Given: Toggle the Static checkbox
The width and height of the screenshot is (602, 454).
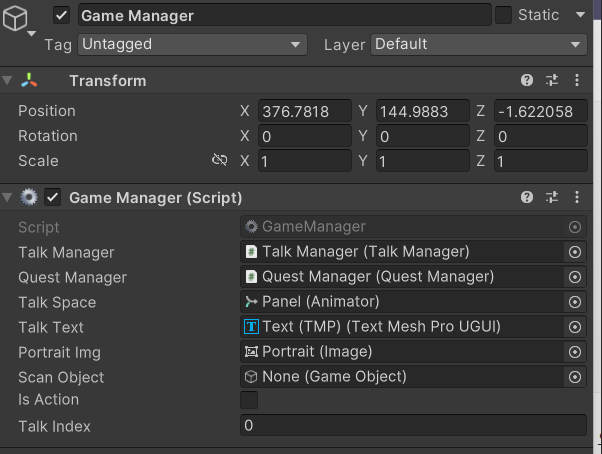Looking at the screenshot, I should point(503,15).
